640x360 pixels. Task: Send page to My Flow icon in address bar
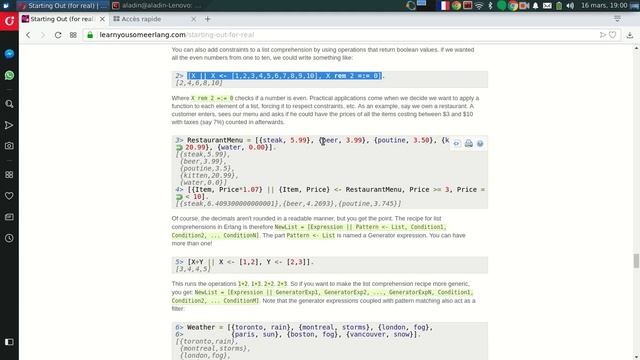pos(602,35)
